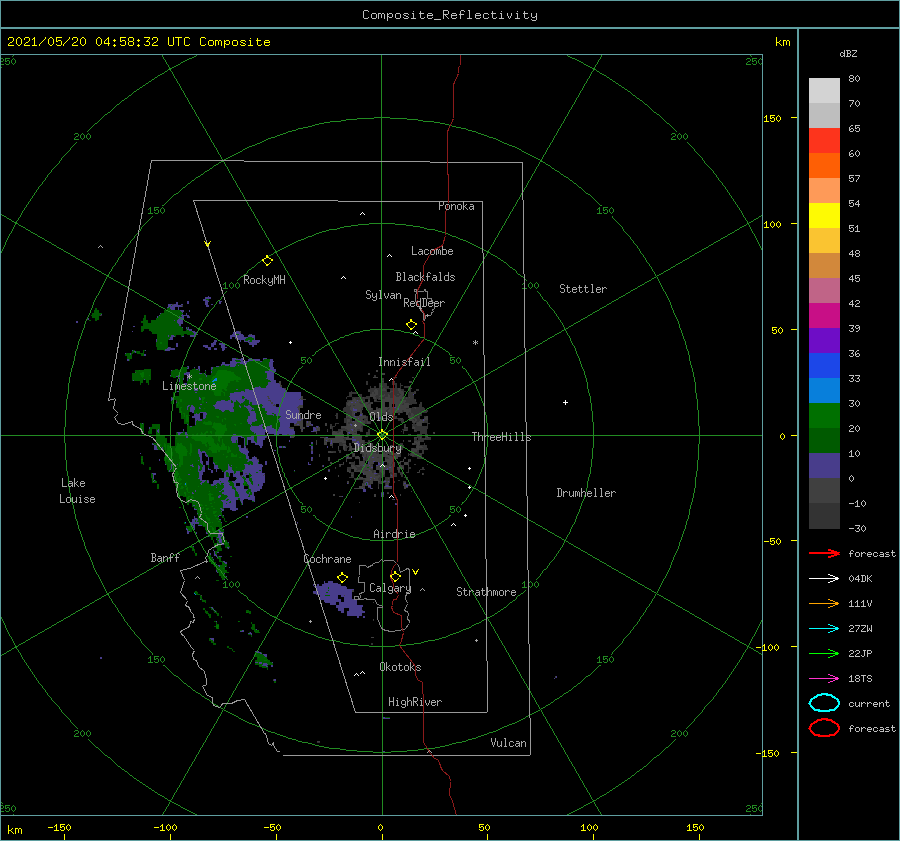Click the ThreeHills label
This screenshot has height=841, width=900.
(502, 437)
